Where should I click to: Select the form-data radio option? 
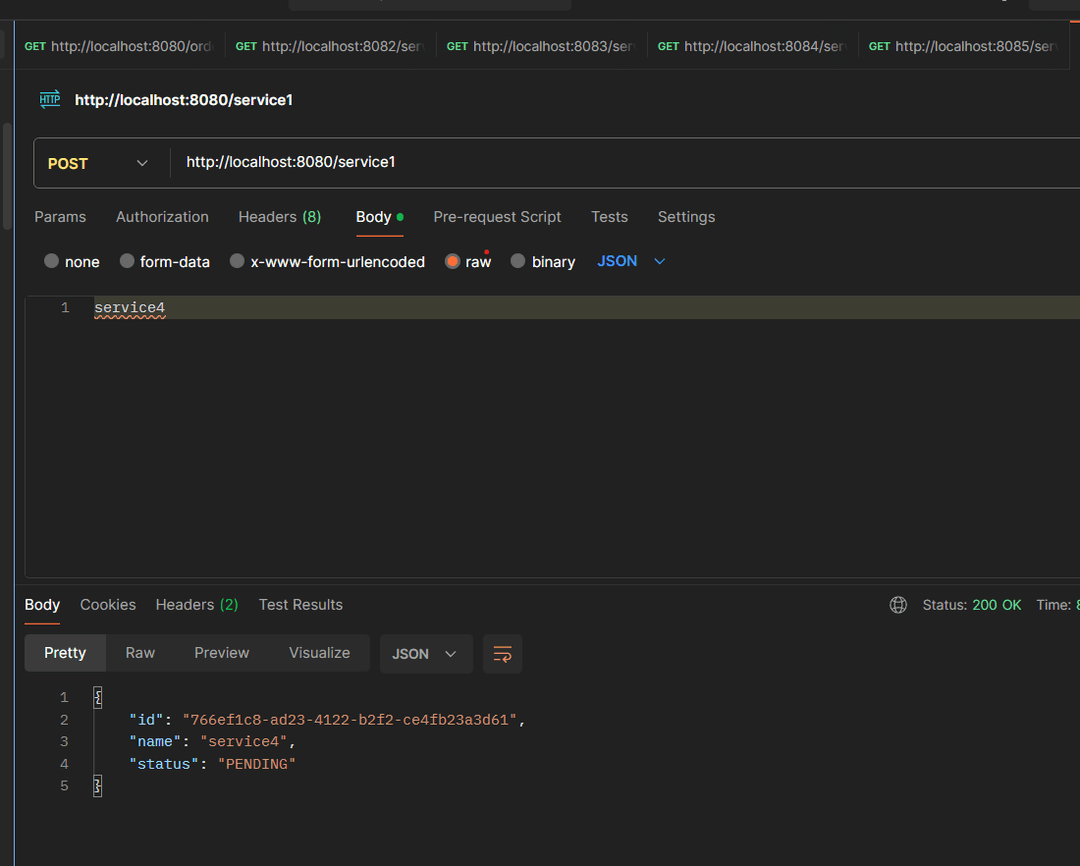point(127,261)
